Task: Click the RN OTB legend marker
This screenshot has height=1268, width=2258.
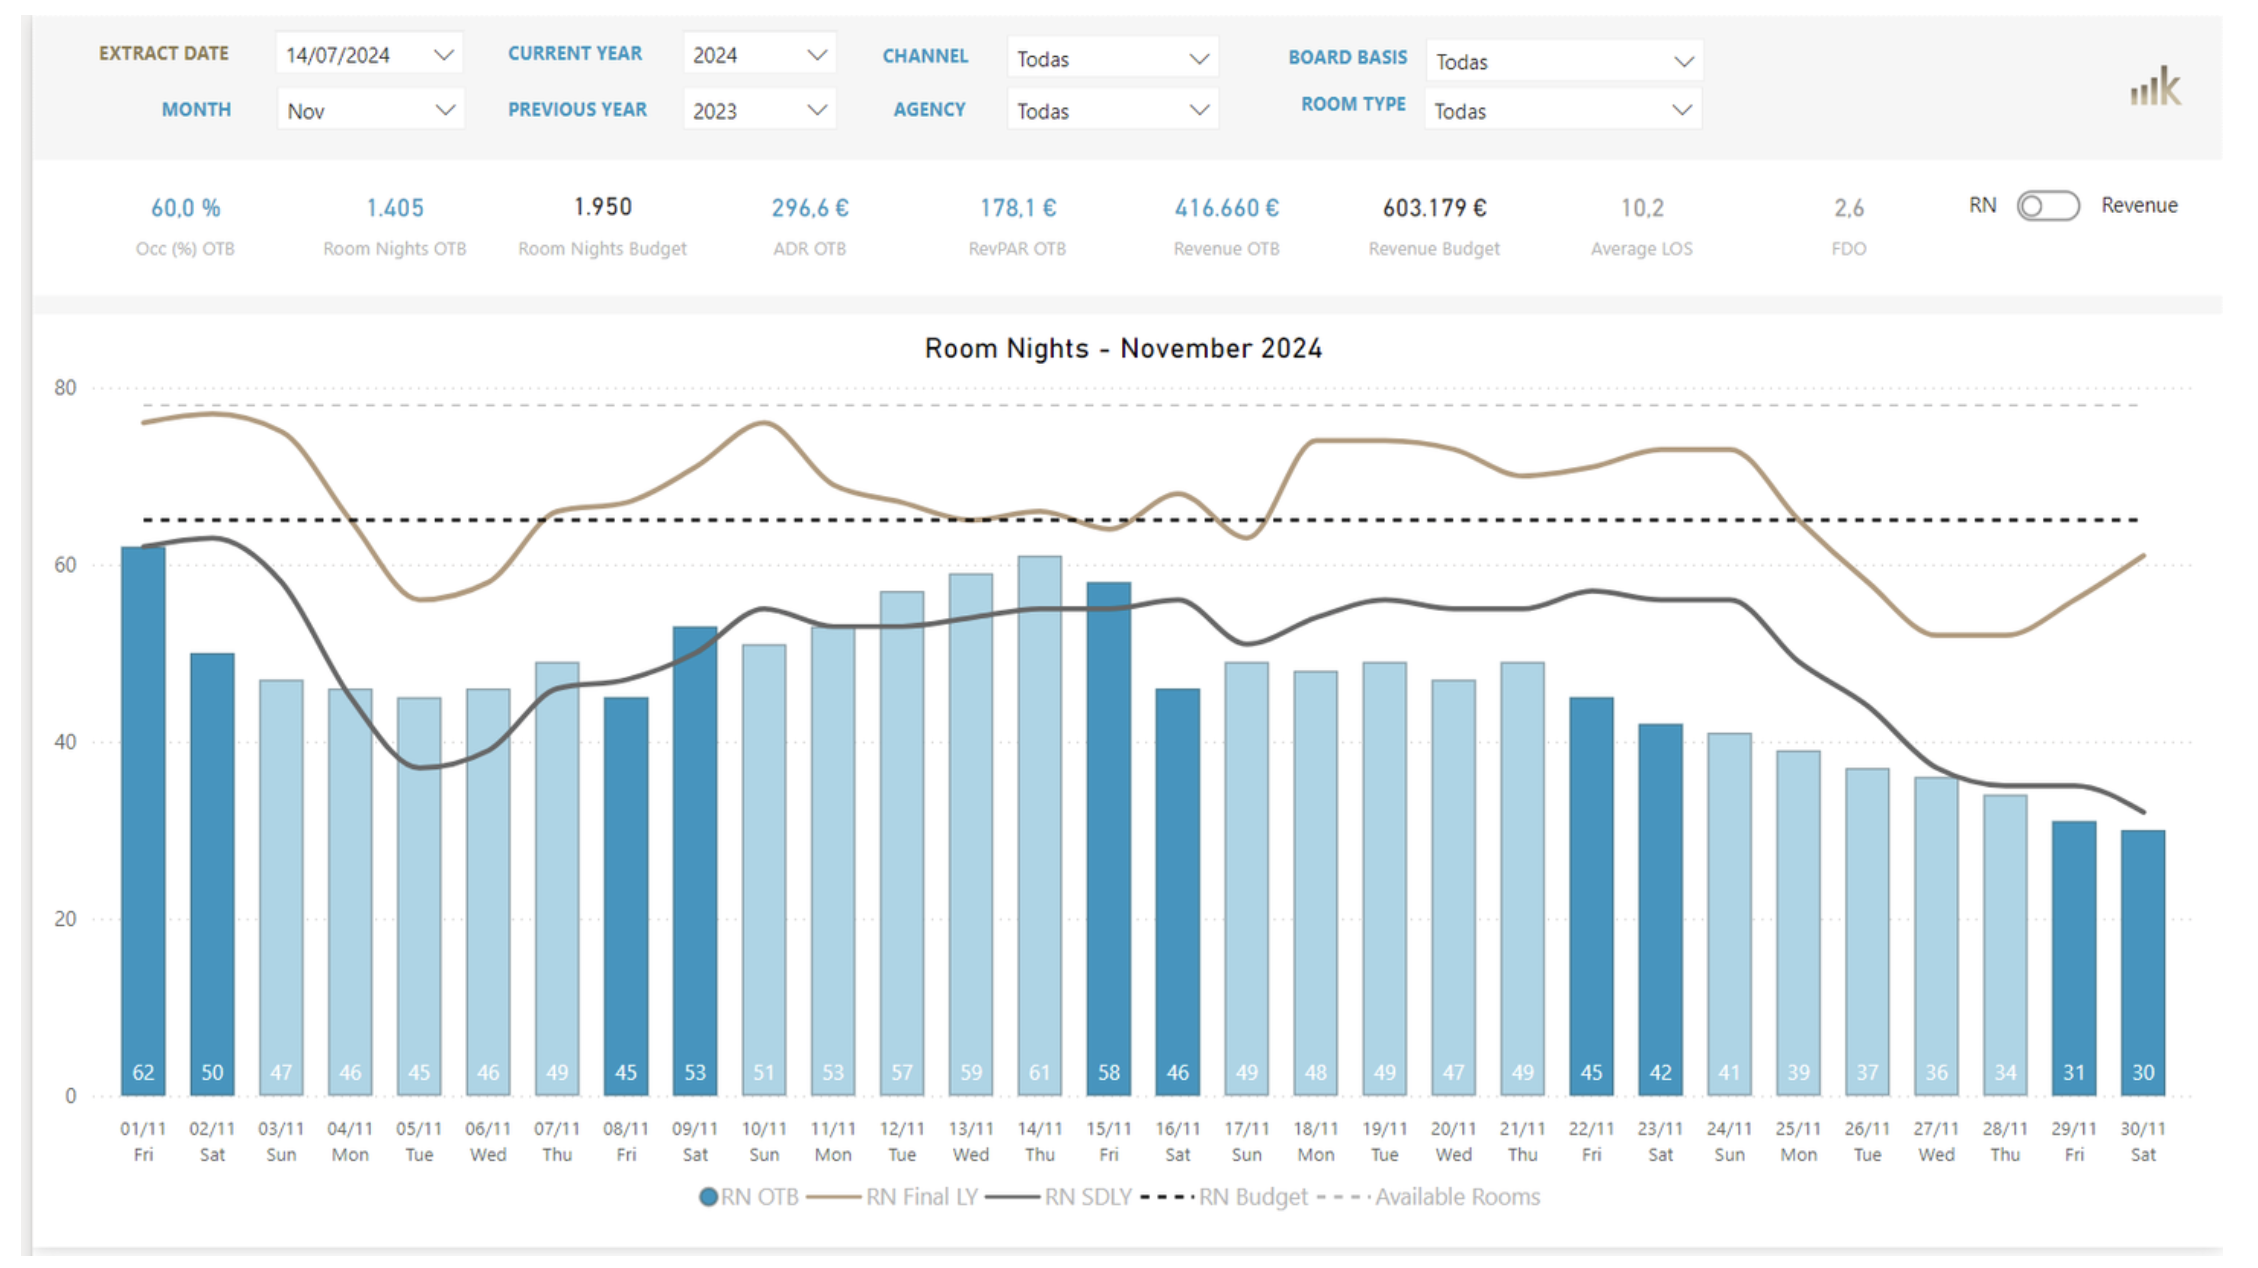Action: coord(708,1197)
